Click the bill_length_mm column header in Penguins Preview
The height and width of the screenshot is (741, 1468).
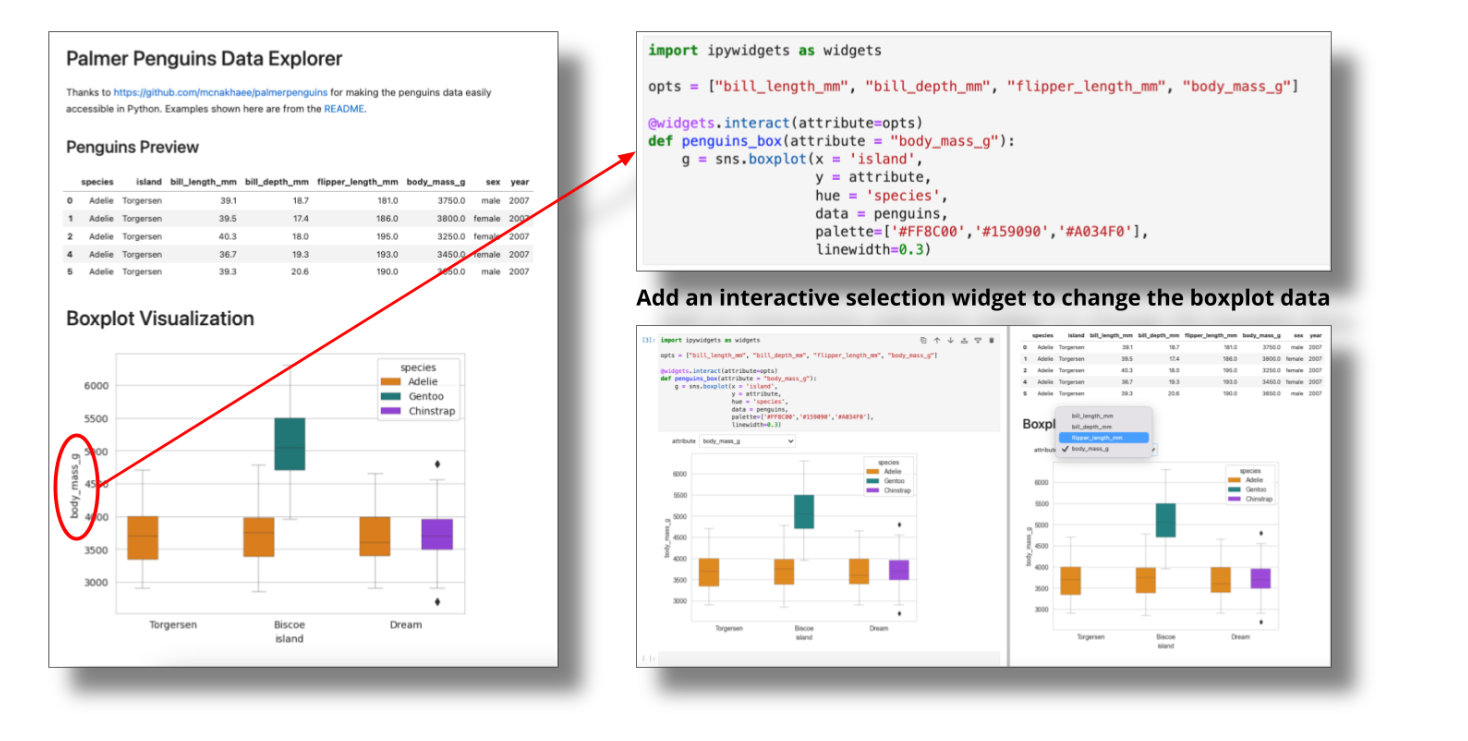coord(203,182)
